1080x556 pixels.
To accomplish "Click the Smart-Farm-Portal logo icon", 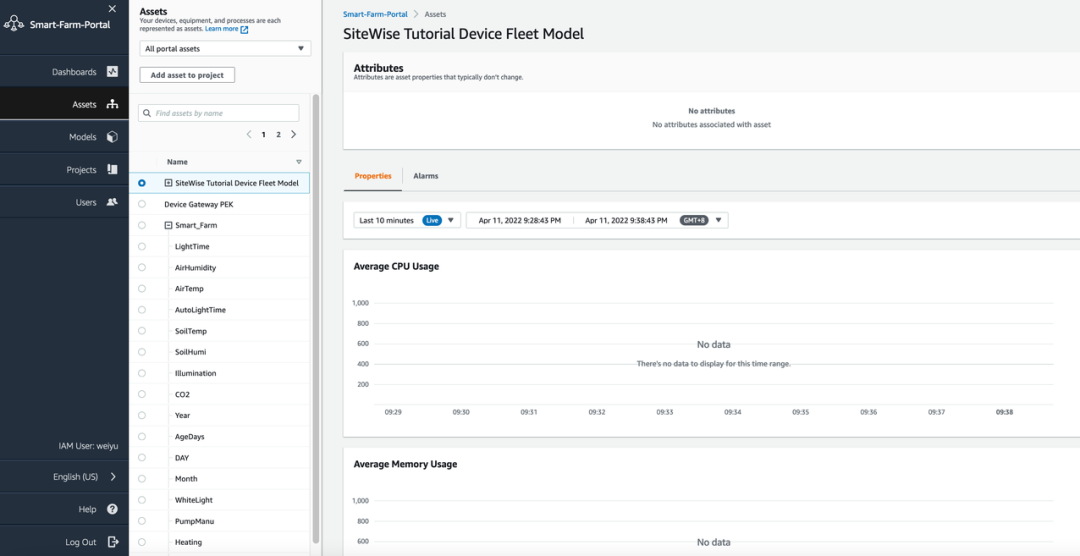I will coord(14,24).
